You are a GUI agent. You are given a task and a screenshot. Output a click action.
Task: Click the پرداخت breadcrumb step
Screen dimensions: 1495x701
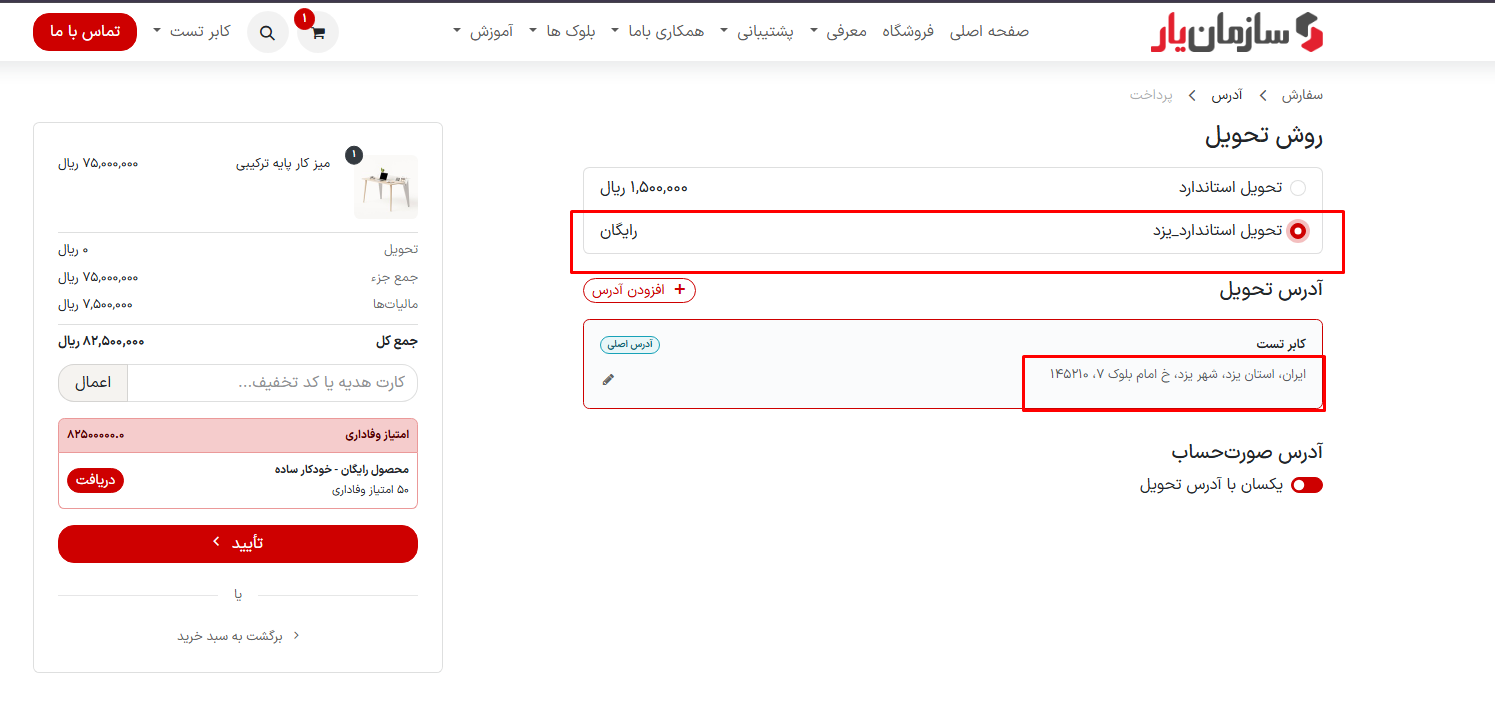point(1151,95)
